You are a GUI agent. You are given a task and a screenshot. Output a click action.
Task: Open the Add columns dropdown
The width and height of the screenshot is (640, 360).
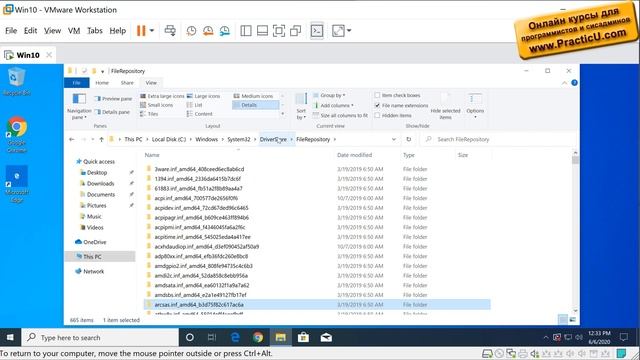[x=333, y=105]
